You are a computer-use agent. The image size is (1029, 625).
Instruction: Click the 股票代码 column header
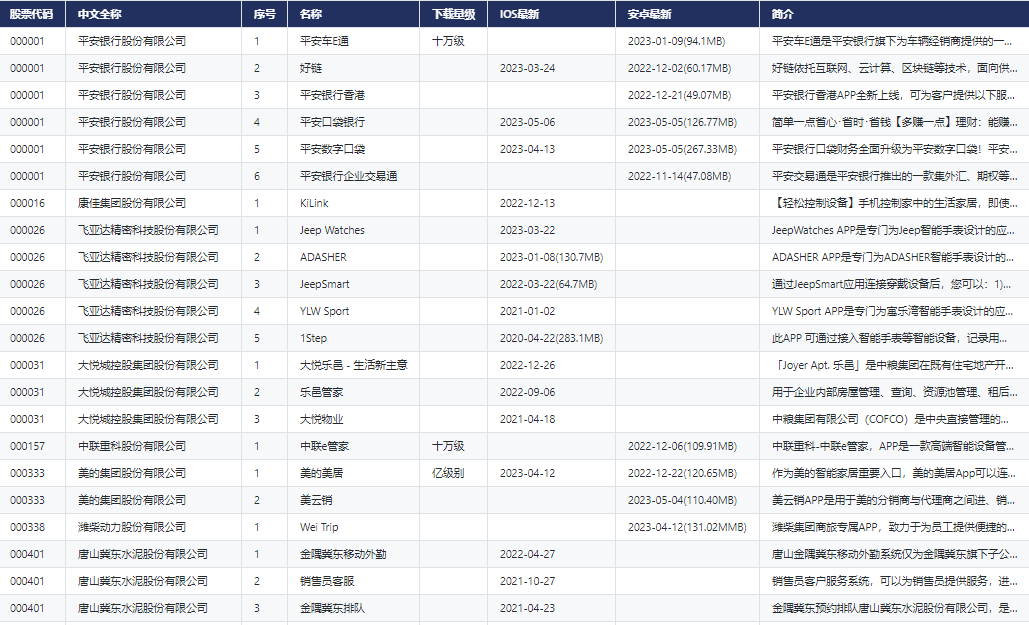[x=32, y=14]
